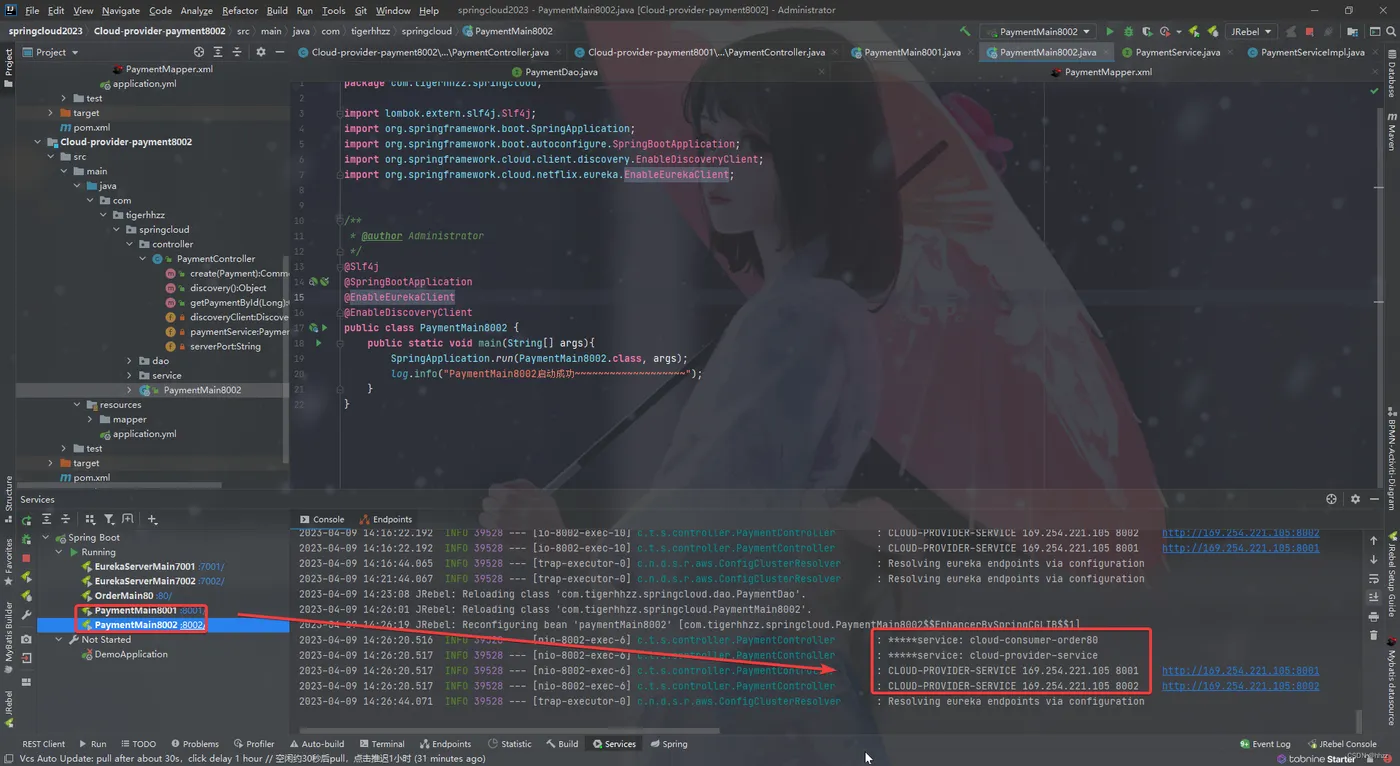Open the :8001/ port link beside PaymentMain8001
The width and height of the screenshot is (1400, 766).
tap(191, 611)
